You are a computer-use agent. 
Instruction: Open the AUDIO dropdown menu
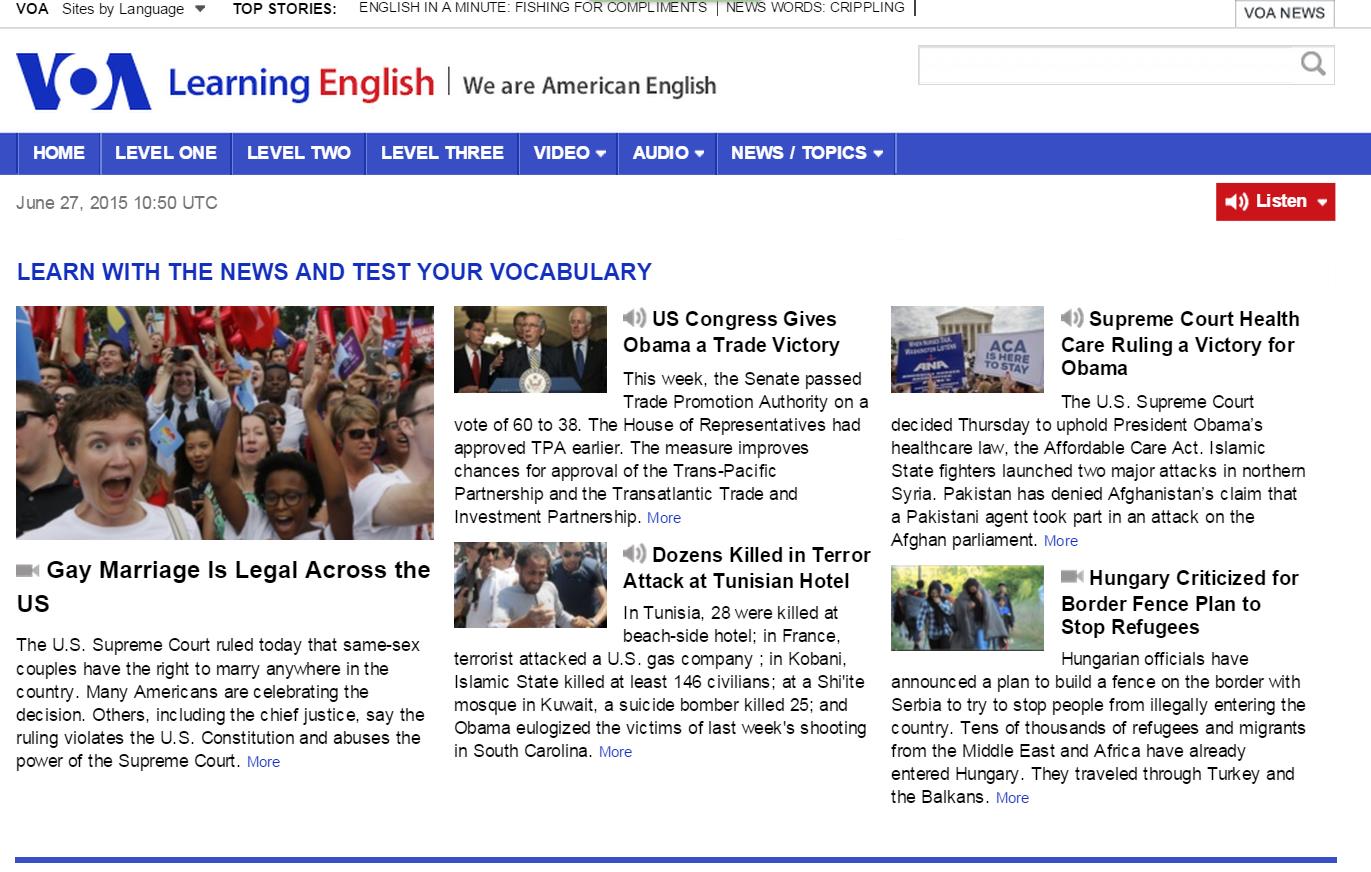click(x=668, y=153)
